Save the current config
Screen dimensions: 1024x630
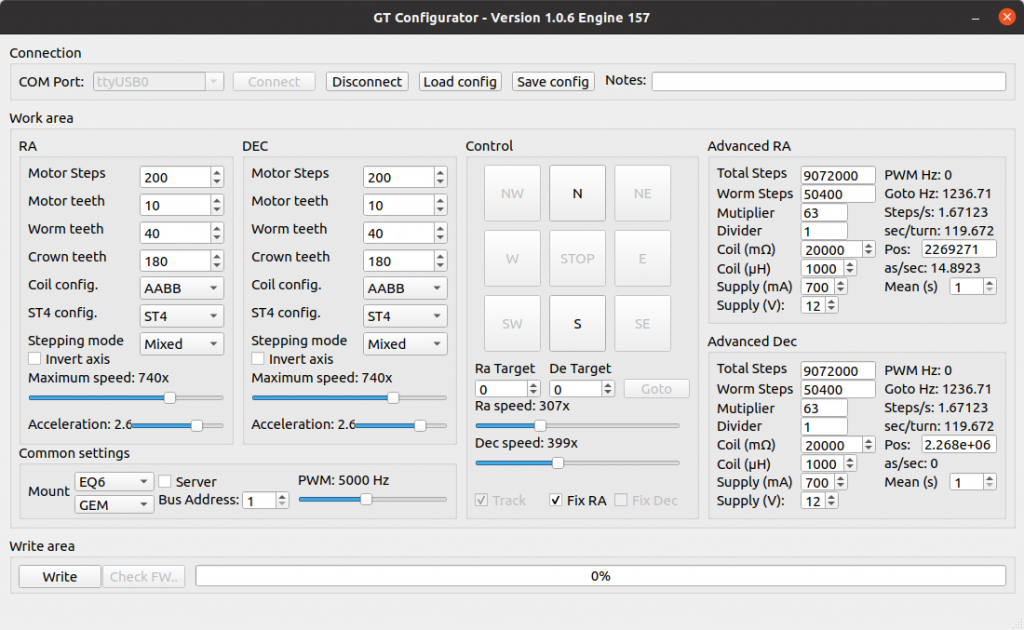pos(553,82)
